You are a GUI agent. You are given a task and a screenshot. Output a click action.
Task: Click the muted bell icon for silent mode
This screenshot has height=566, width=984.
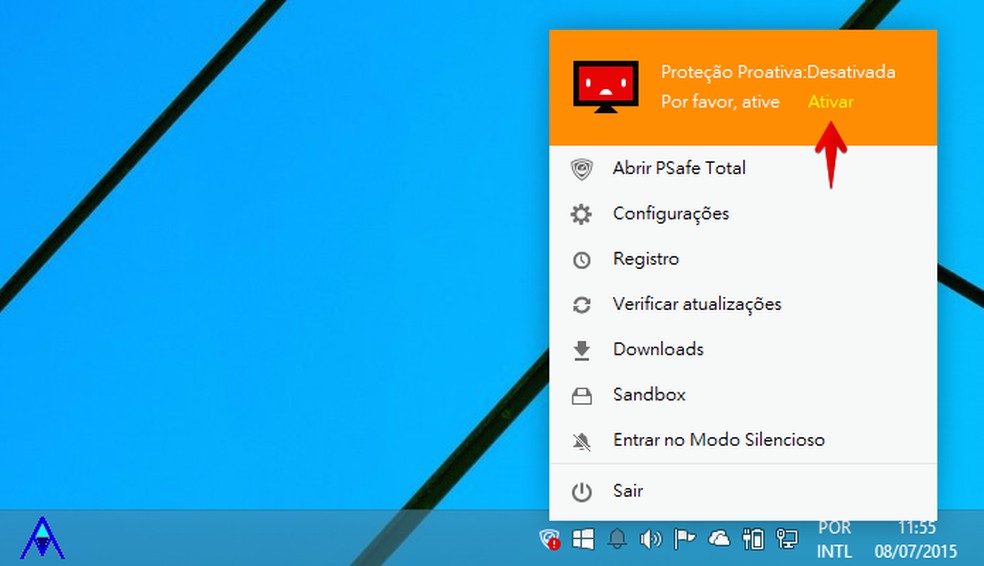point(582,442)
